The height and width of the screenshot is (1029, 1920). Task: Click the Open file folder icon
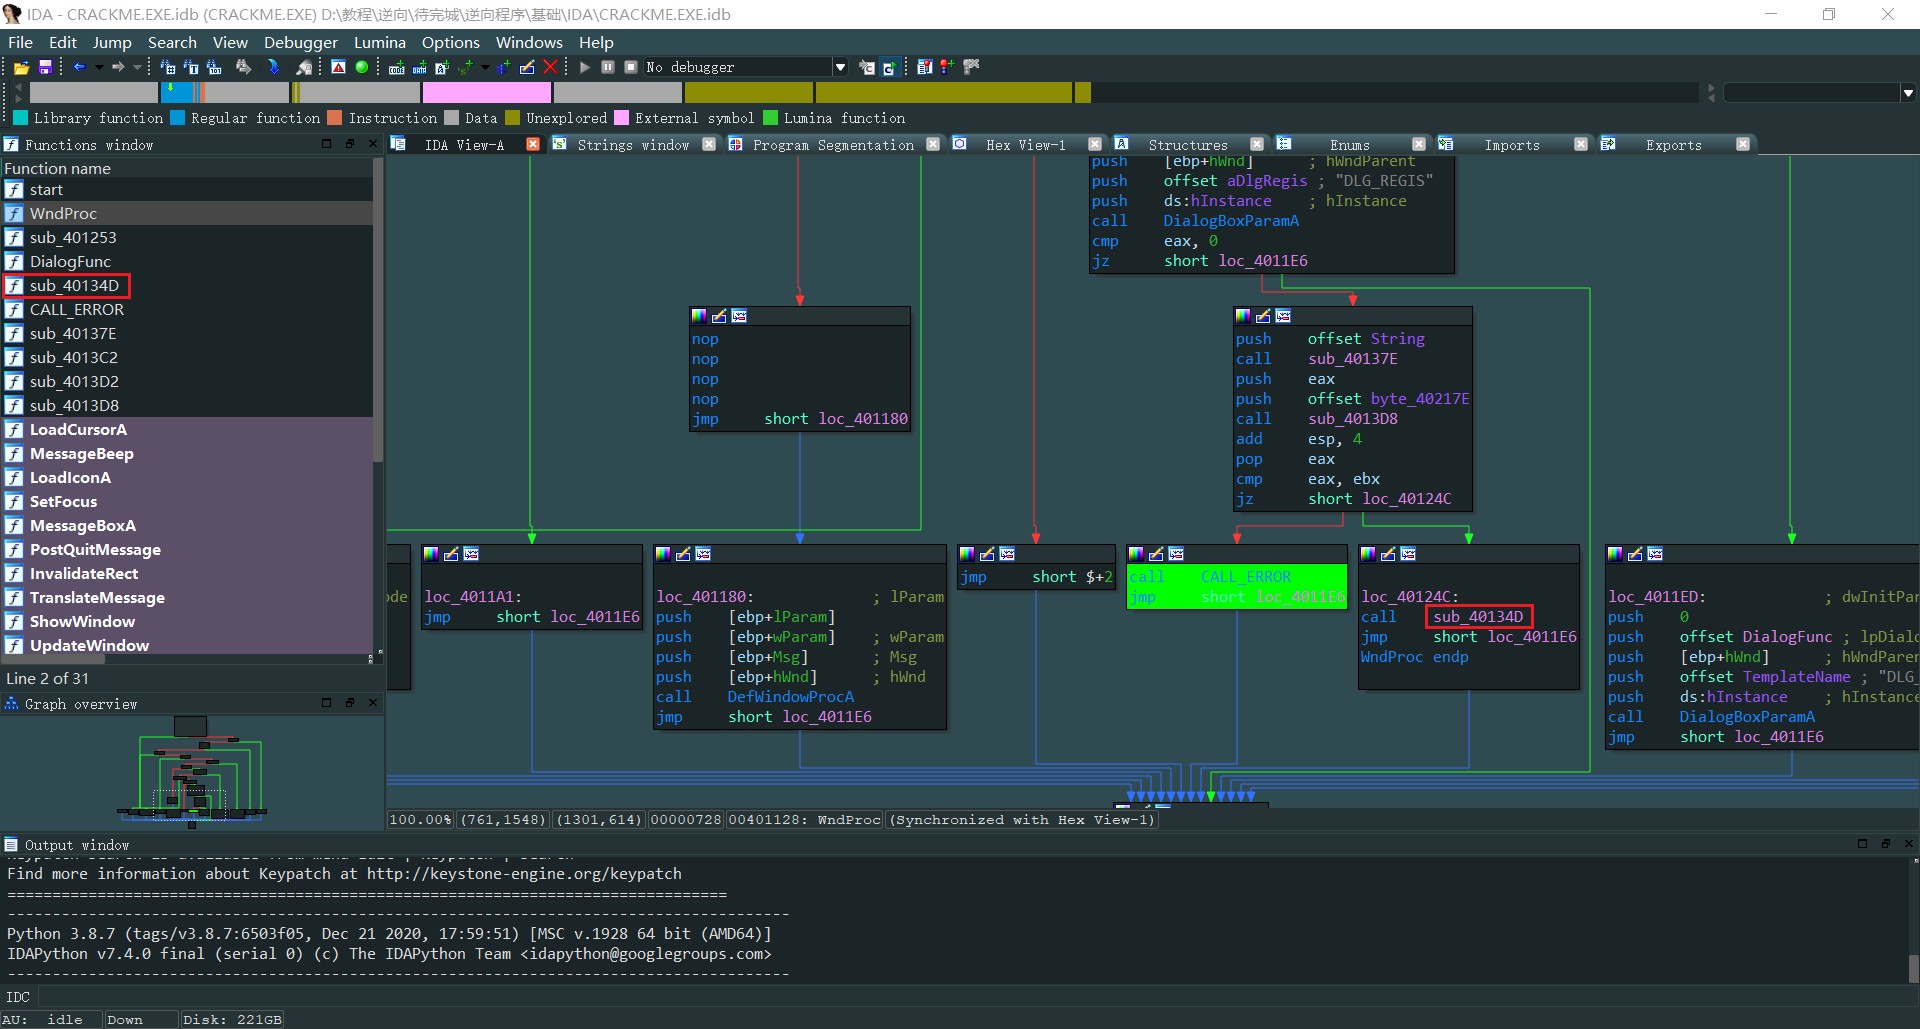(21, 67)
